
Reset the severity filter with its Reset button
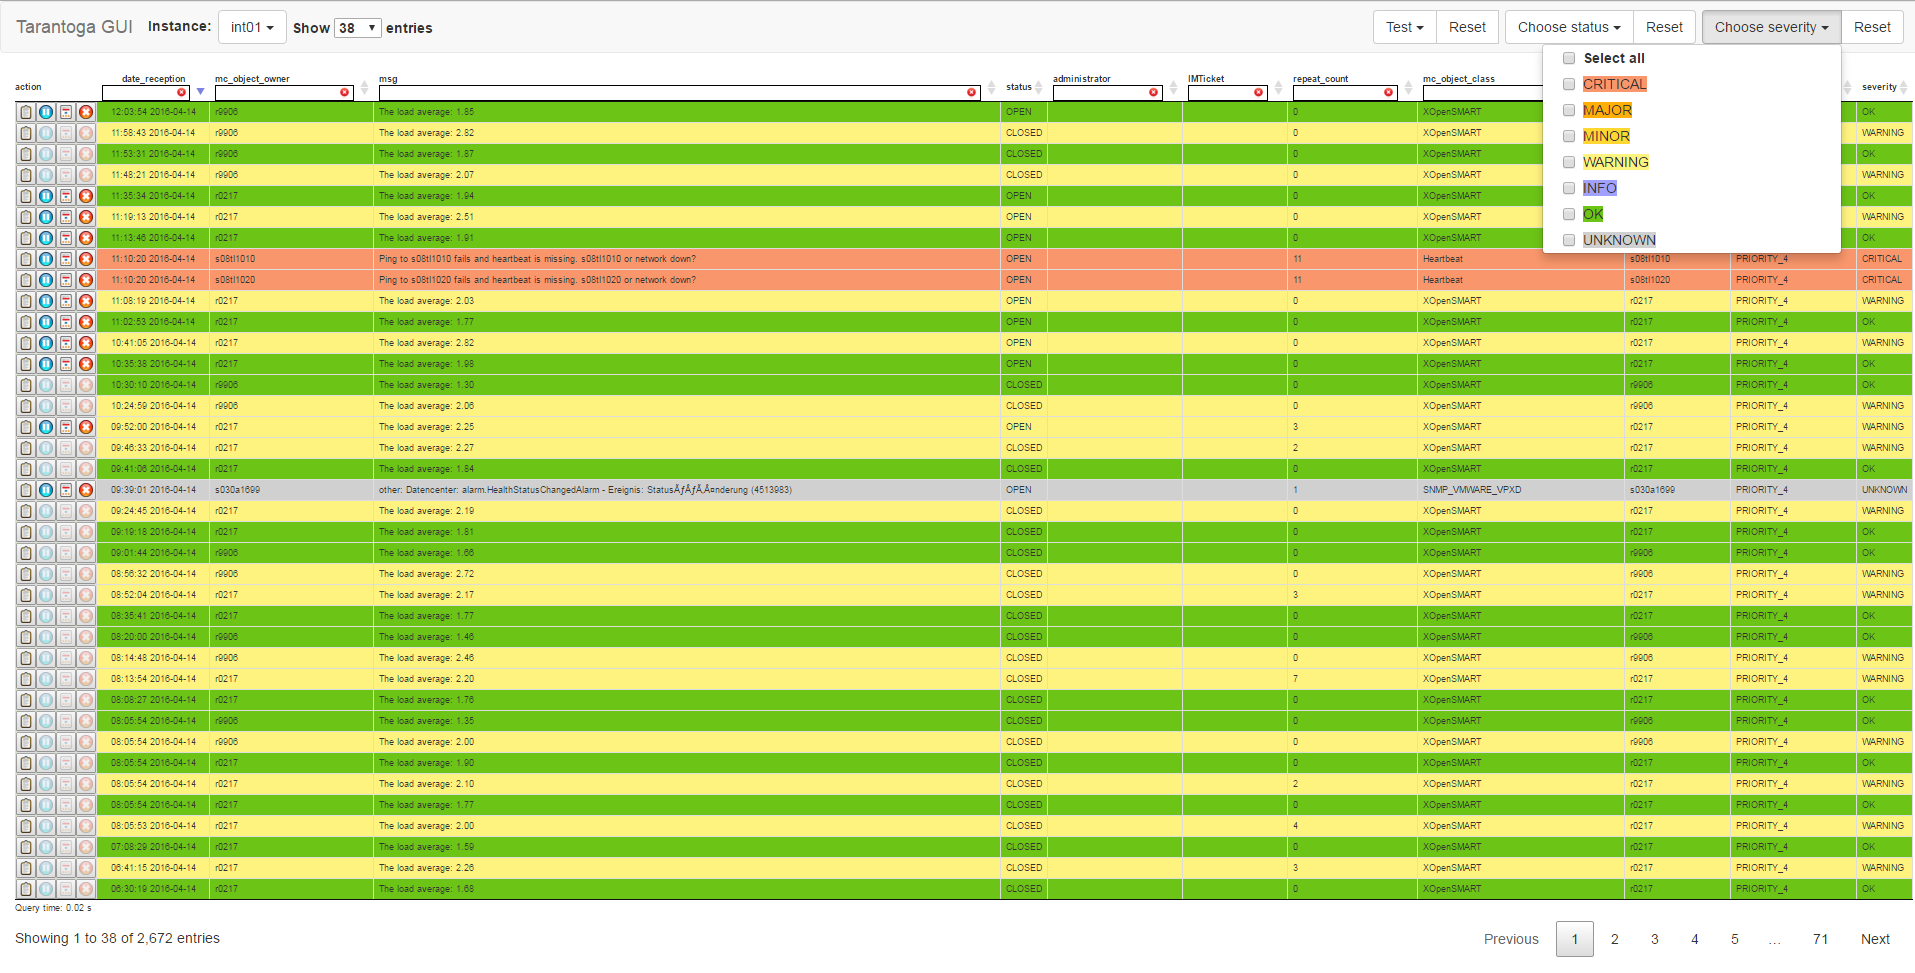[x=1872, y=27]
